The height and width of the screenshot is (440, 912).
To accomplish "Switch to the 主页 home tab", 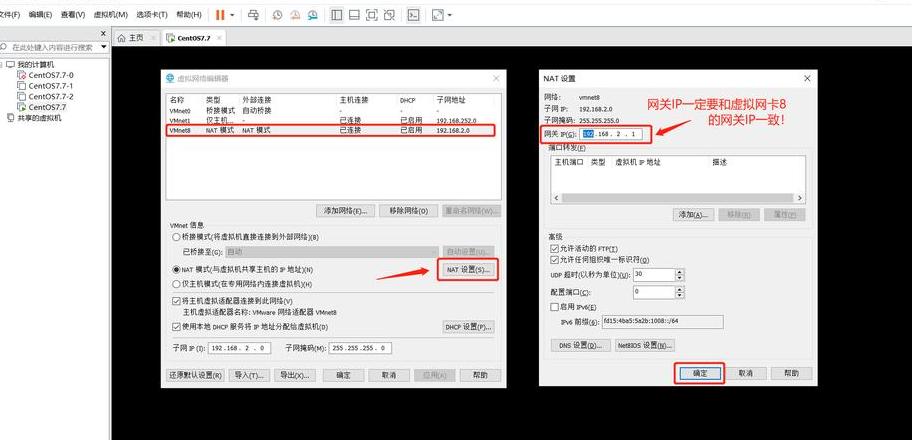I will point(130,38).
